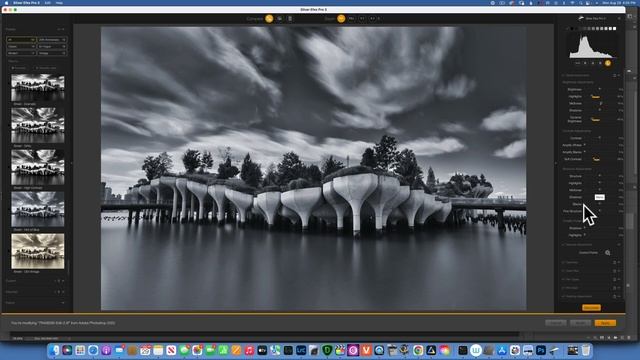The width and height of the screenshot is (640, 360).
Task: Click the Brightness slider handle
Action: click(x=600, y=89)
